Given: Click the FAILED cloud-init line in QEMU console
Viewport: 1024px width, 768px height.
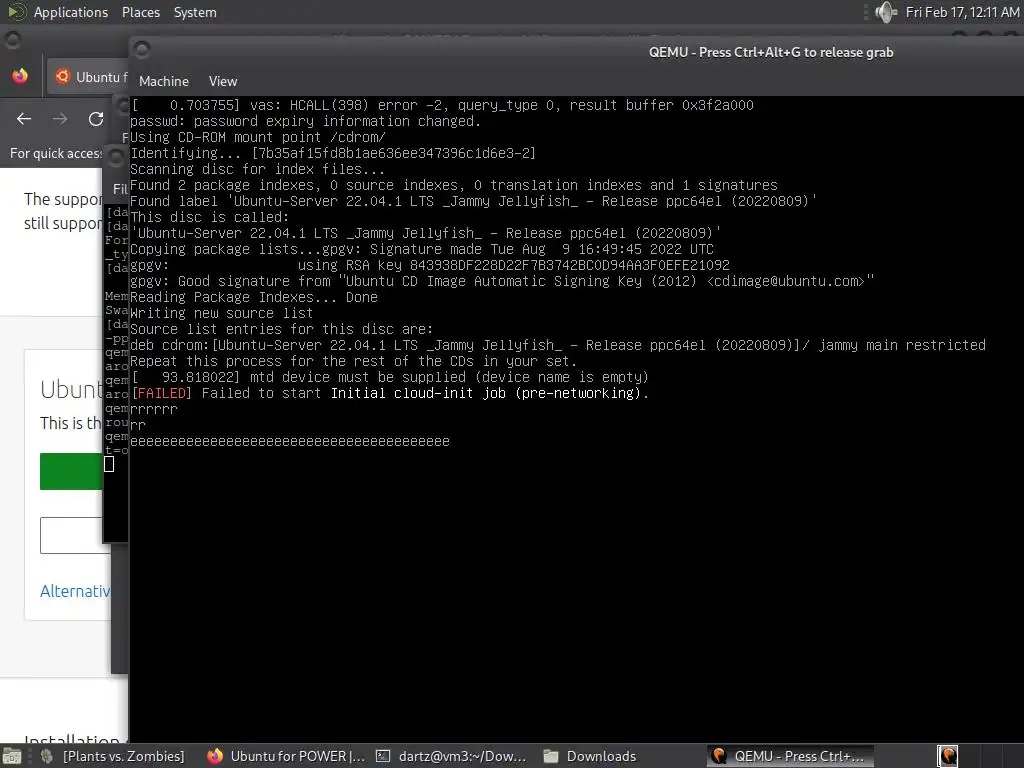Looking at the screenshot, I should pyautogui.click(x=390, y=393).
